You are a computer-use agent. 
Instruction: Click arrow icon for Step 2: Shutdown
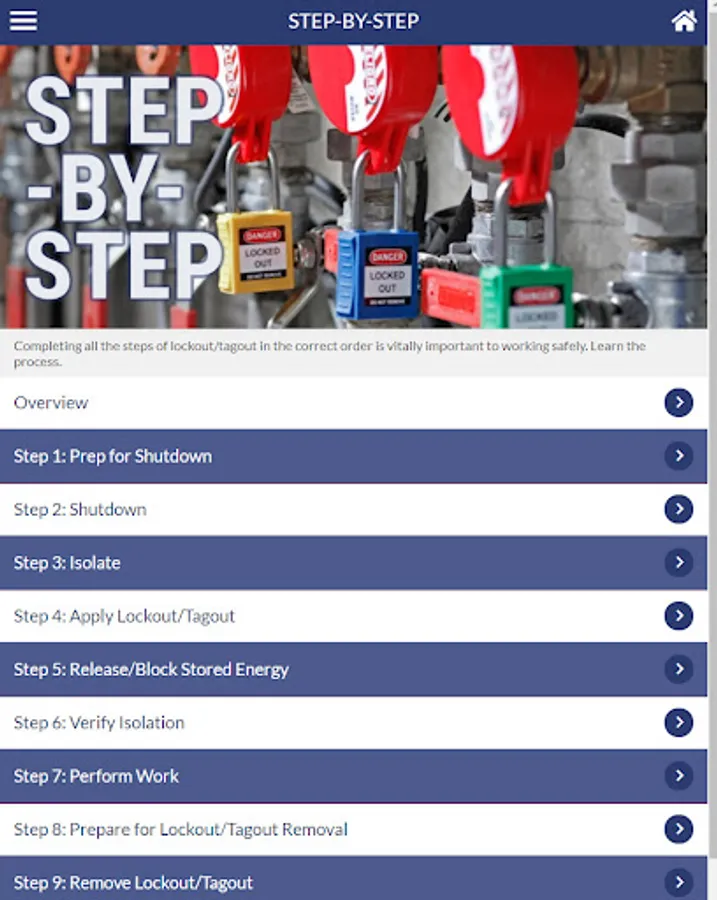coord(679,509)
